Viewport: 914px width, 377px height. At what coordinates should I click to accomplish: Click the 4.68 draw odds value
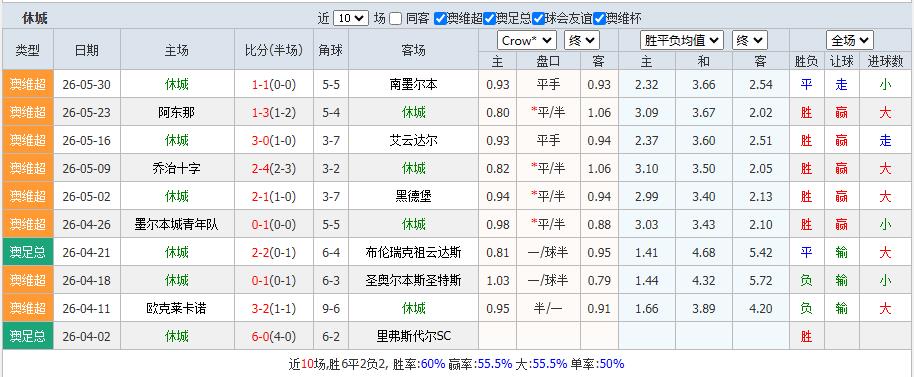[704, 252]
